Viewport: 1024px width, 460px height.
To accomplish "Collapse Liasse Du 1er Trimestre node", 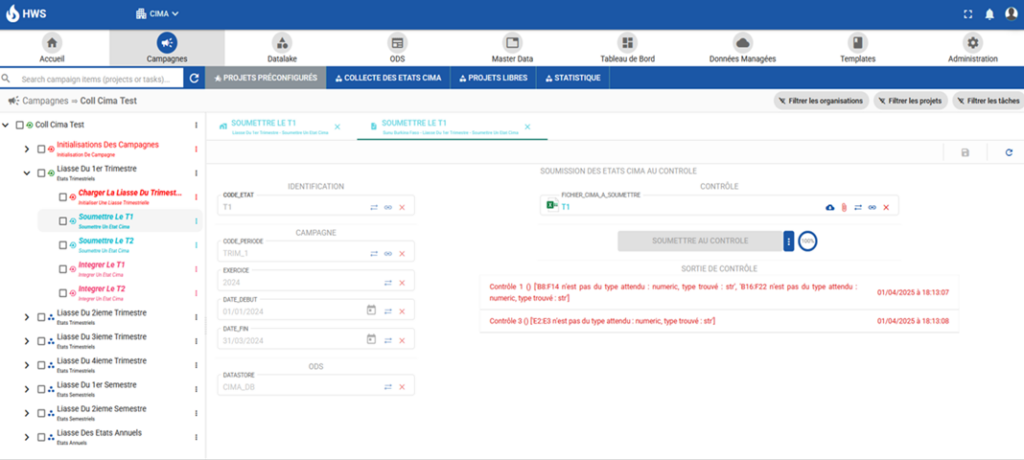I will pos(27,173).
